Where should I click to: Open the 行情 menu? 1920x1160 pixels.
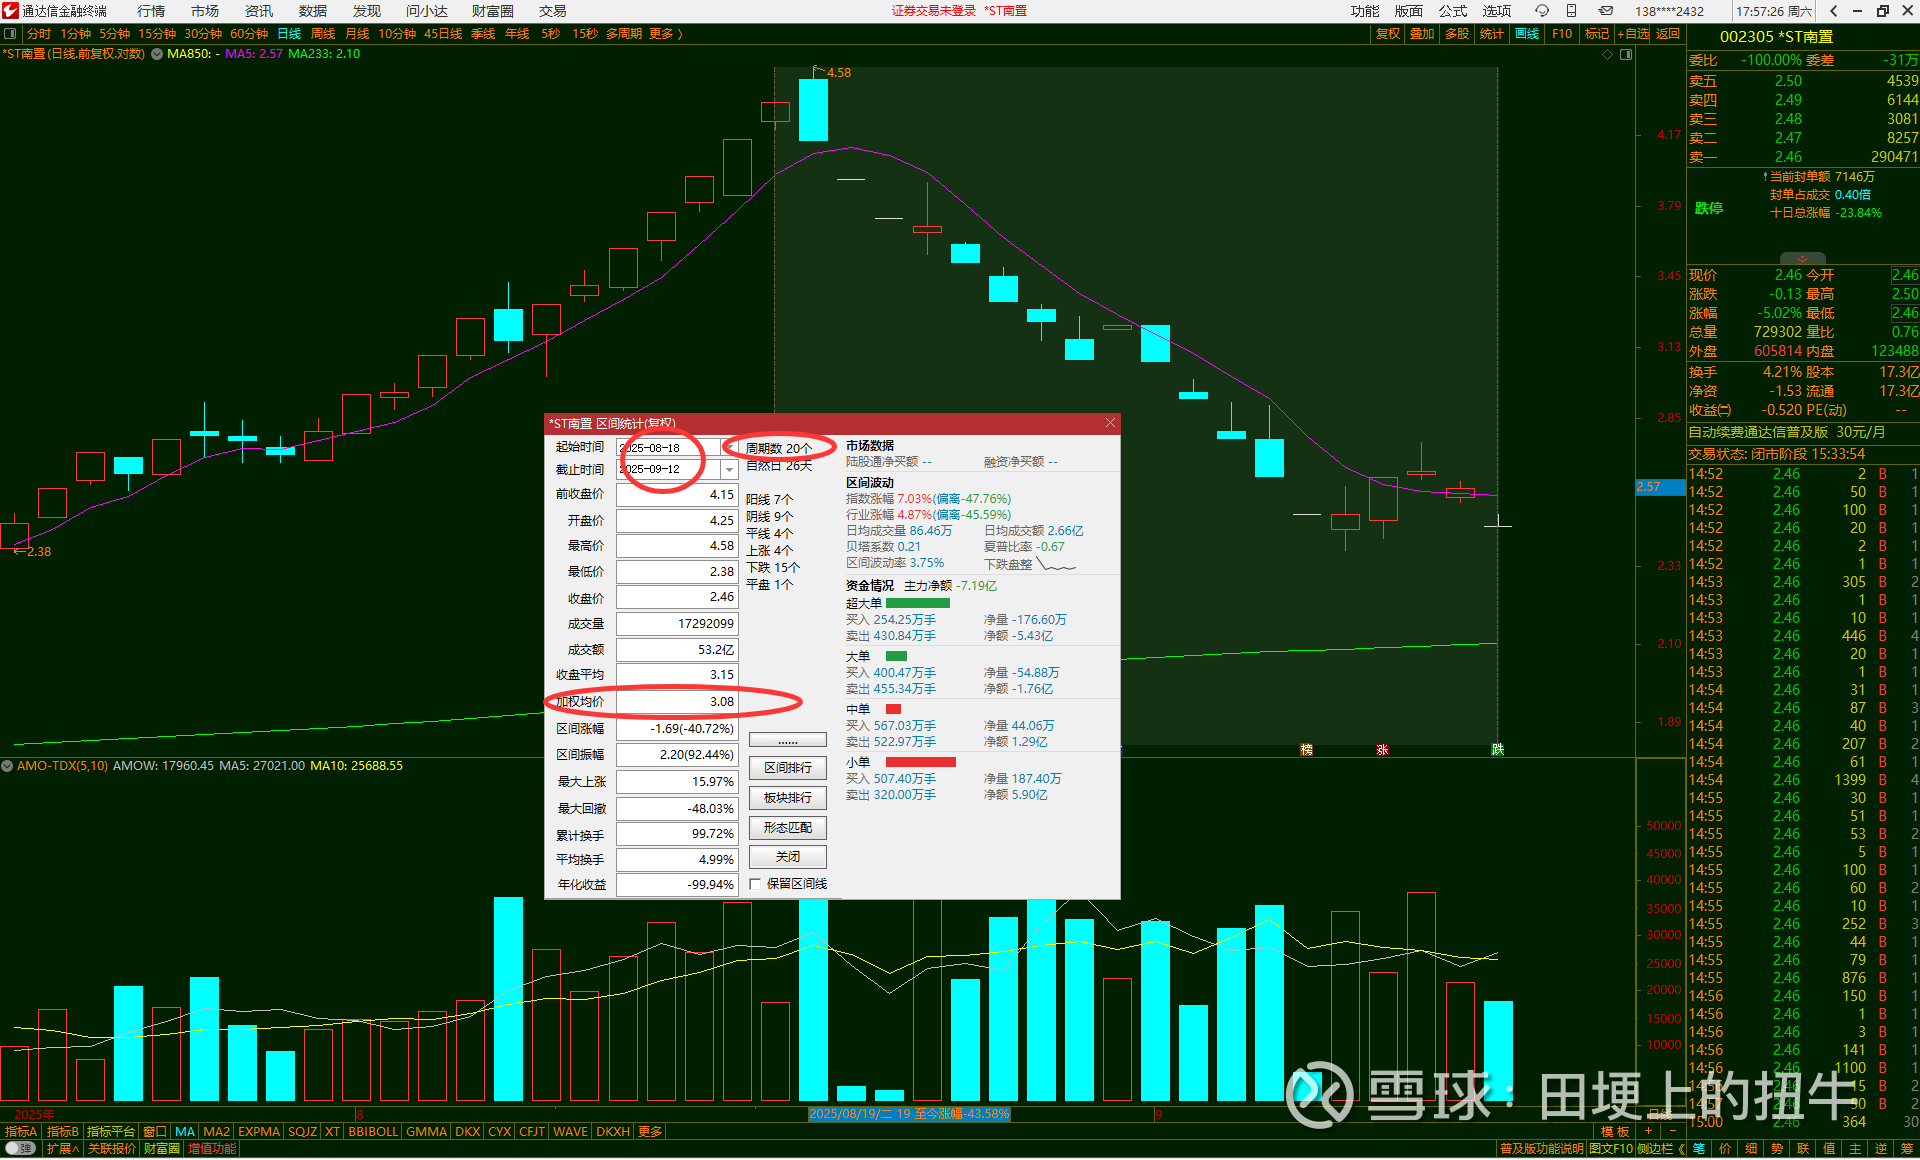(x=151, y=11)
